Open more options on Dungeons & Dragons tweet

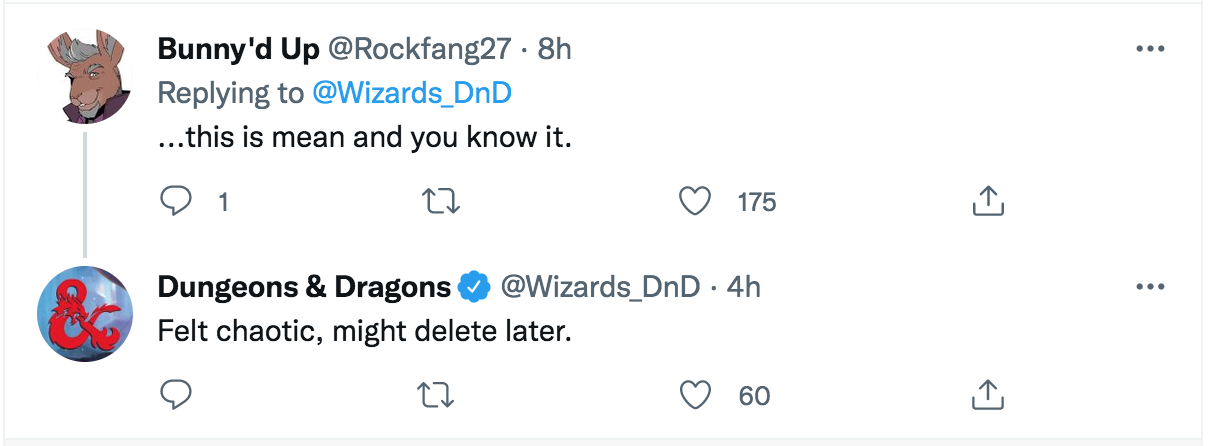point(1151,288)
